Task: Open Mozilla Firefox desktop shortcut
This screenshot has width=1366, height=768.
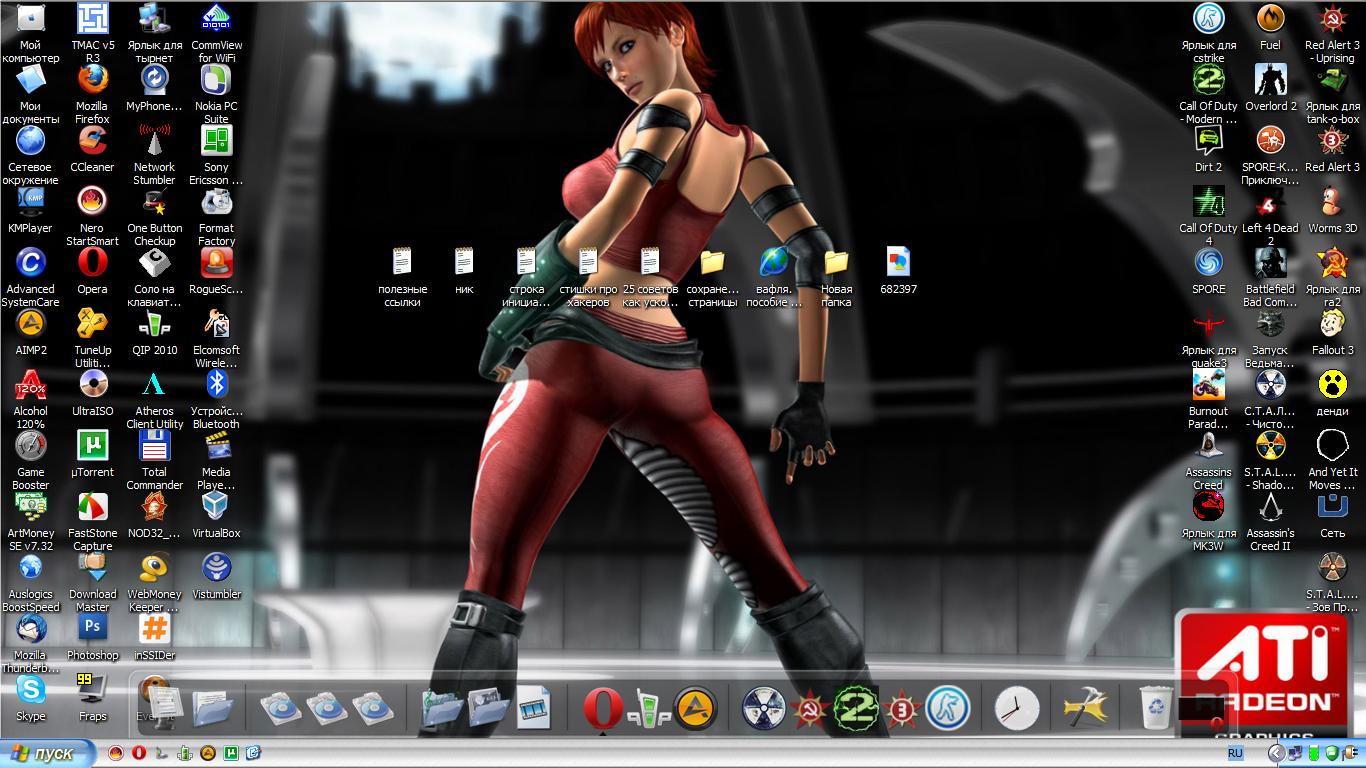Action: [x=92, y=80]
